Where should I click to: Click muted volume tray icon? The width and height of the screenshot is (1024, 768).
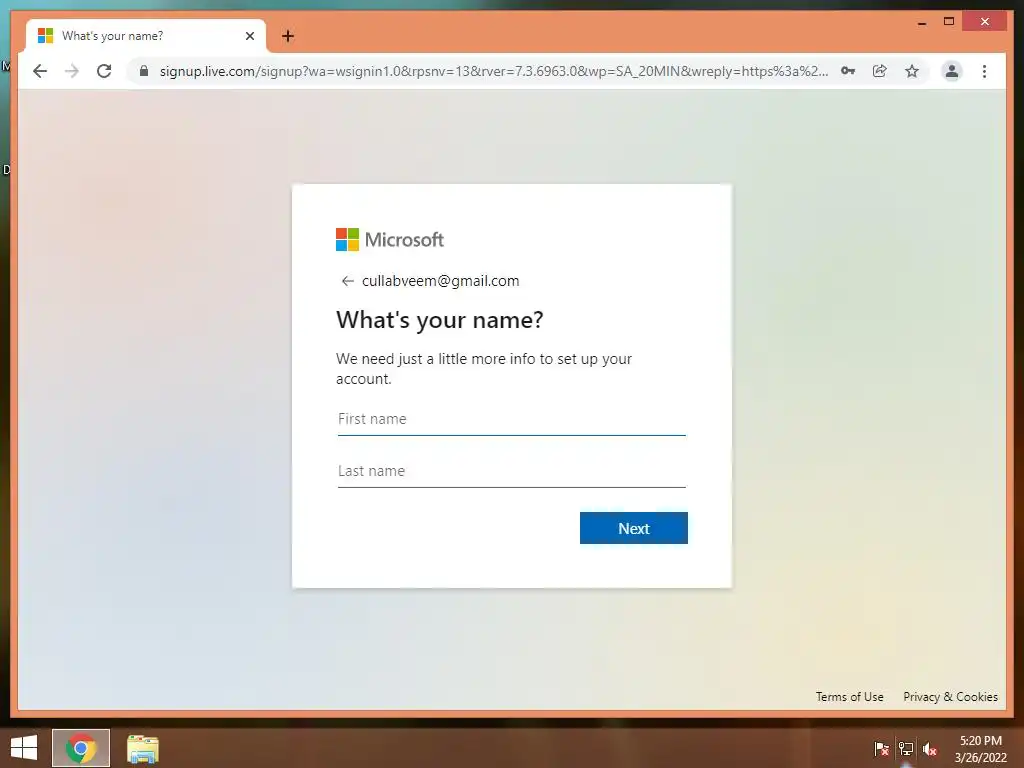point(930,748)
